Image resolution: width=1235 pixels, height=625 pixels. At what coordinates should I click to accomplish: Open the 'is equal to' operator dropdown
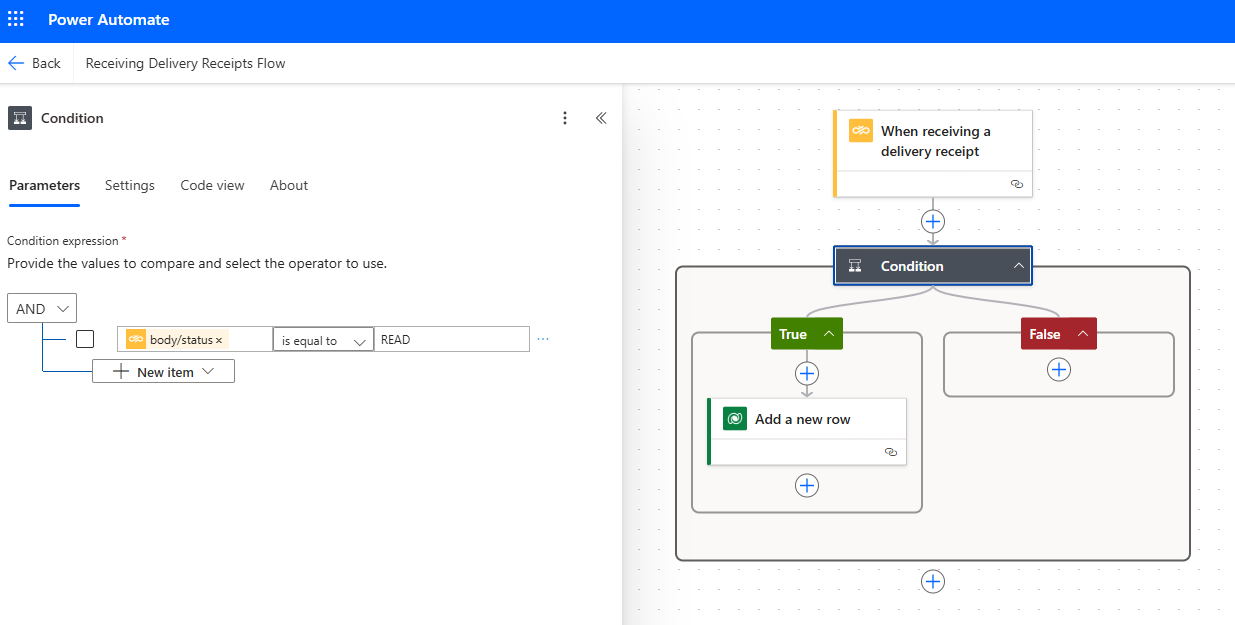tap(323, 340)
